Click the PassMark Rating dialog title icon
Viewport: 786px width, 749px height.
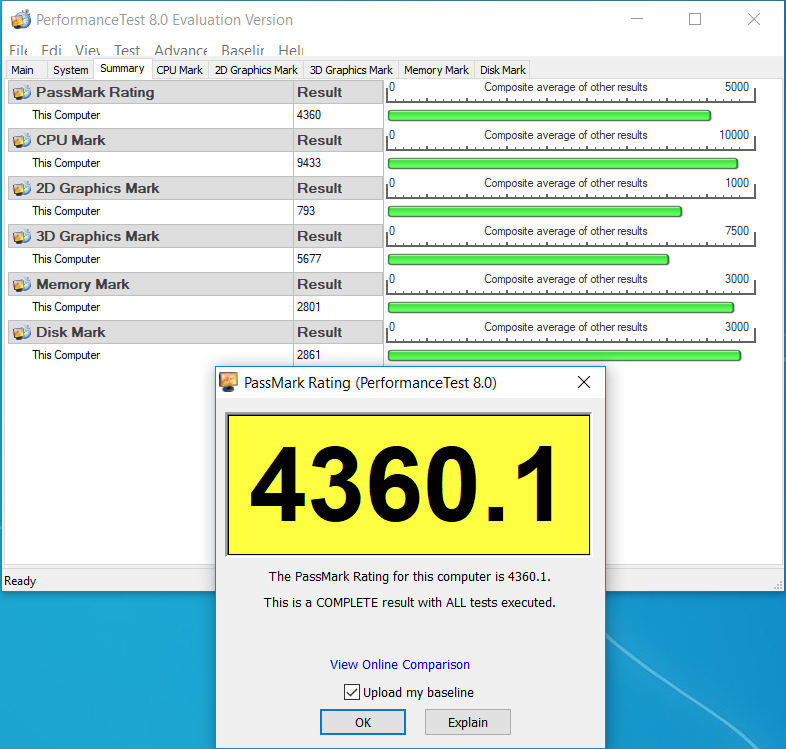pyautogui.click(x=229, y=382)
